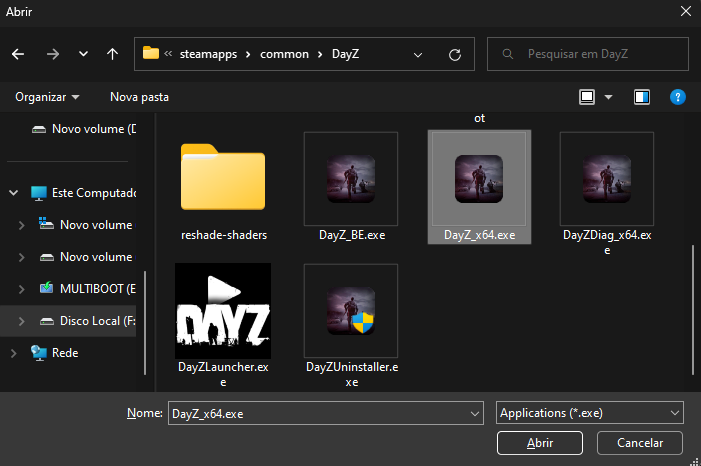Click the search magnifier icon
This screenshot has width=701, height=466.
click(x=507, y=54)
